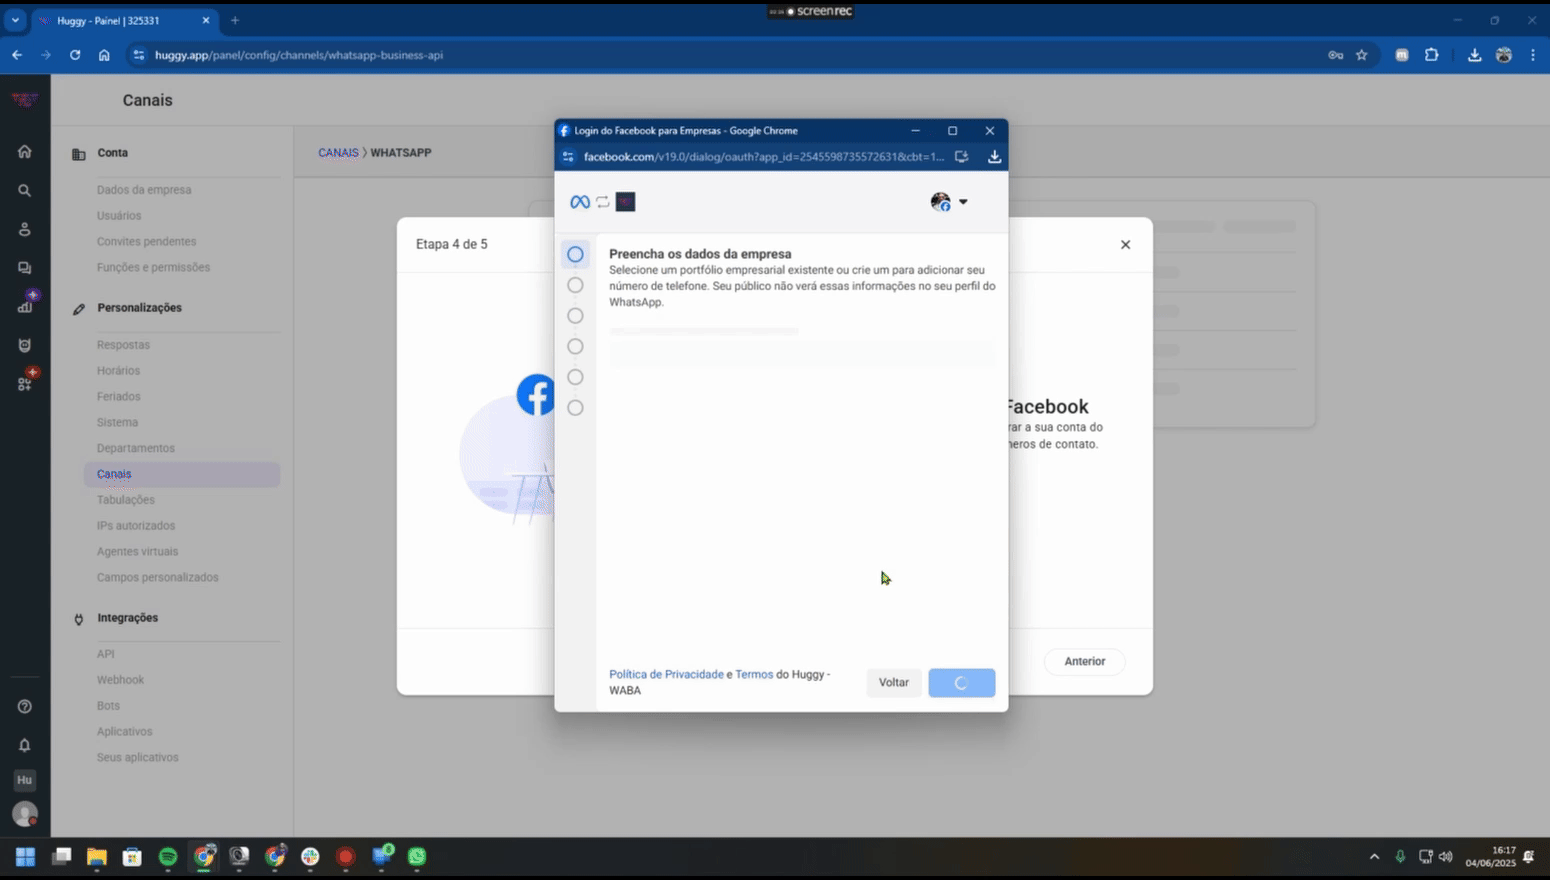Click the password key icon in address bar

(x=1335, y=55)
